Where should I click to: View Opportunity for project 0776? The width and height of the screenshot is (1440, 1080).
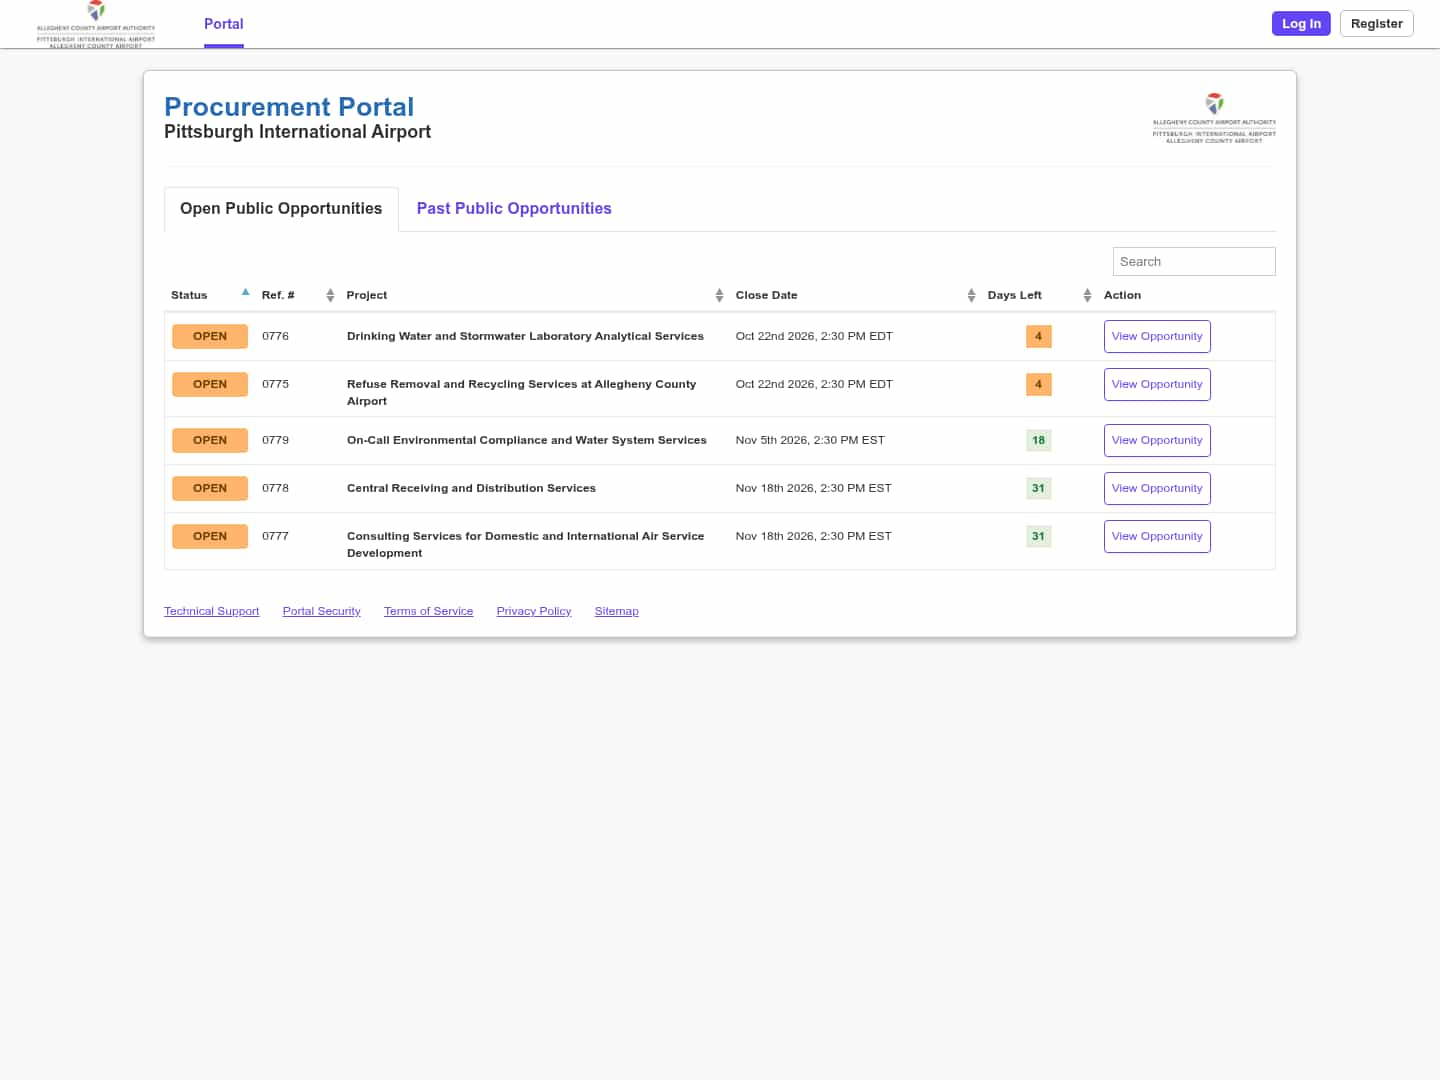(1157, 336)
